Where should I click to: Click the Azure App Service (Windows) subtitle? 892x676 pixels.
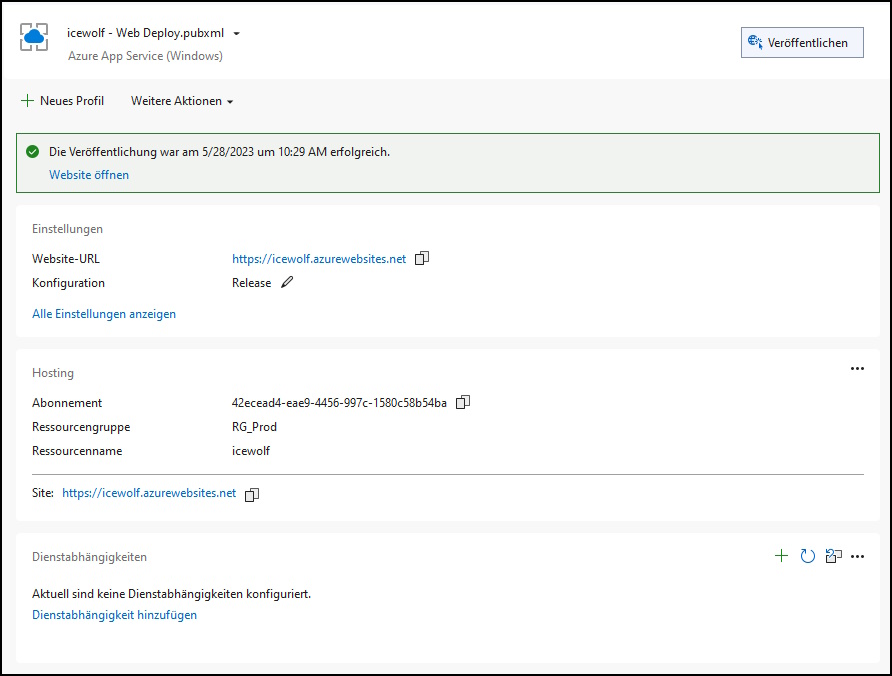(146, 56)
